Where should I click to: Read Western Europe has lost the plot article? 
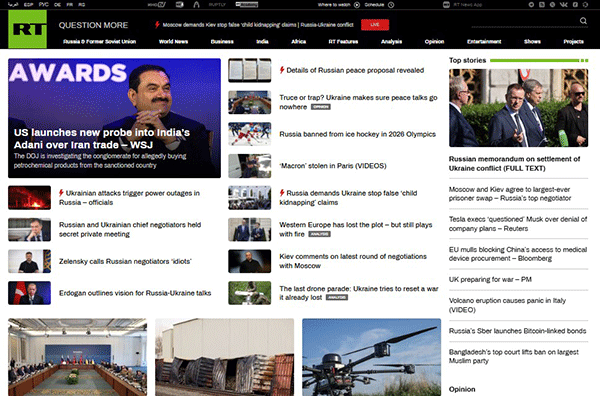point(355,229)
